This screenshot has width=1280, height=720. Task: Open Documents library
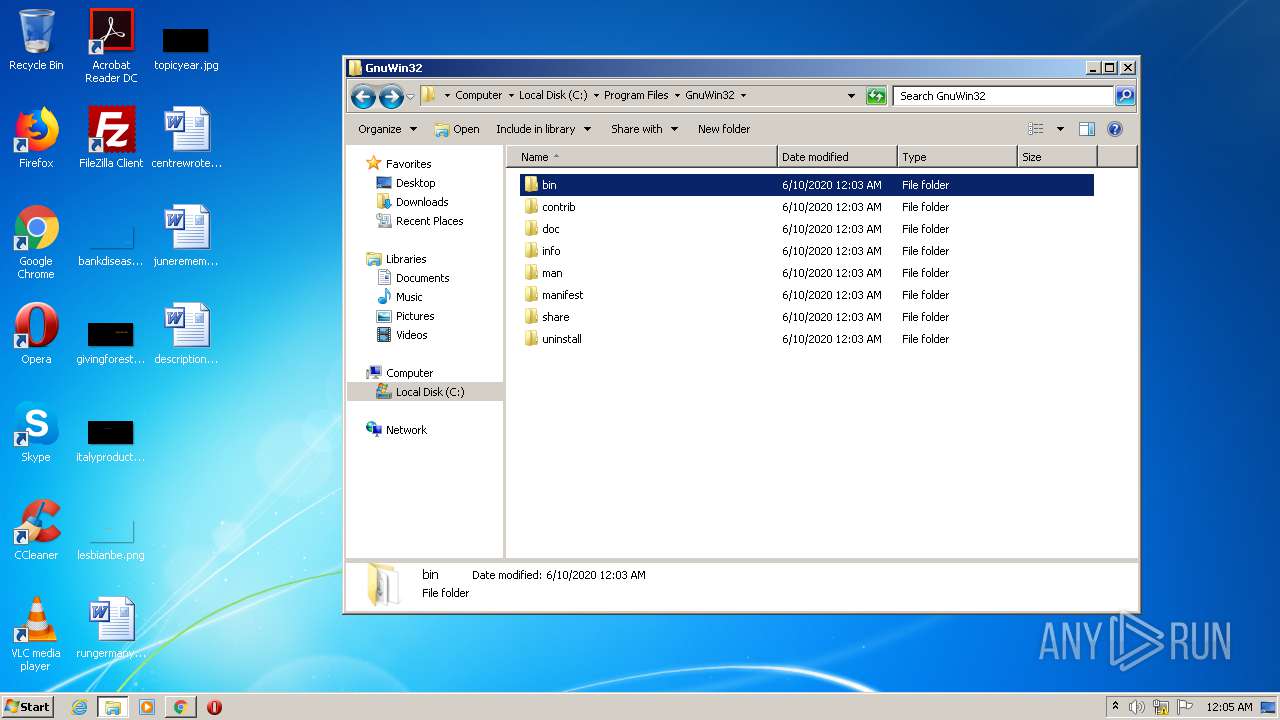[x=413, y=278]
